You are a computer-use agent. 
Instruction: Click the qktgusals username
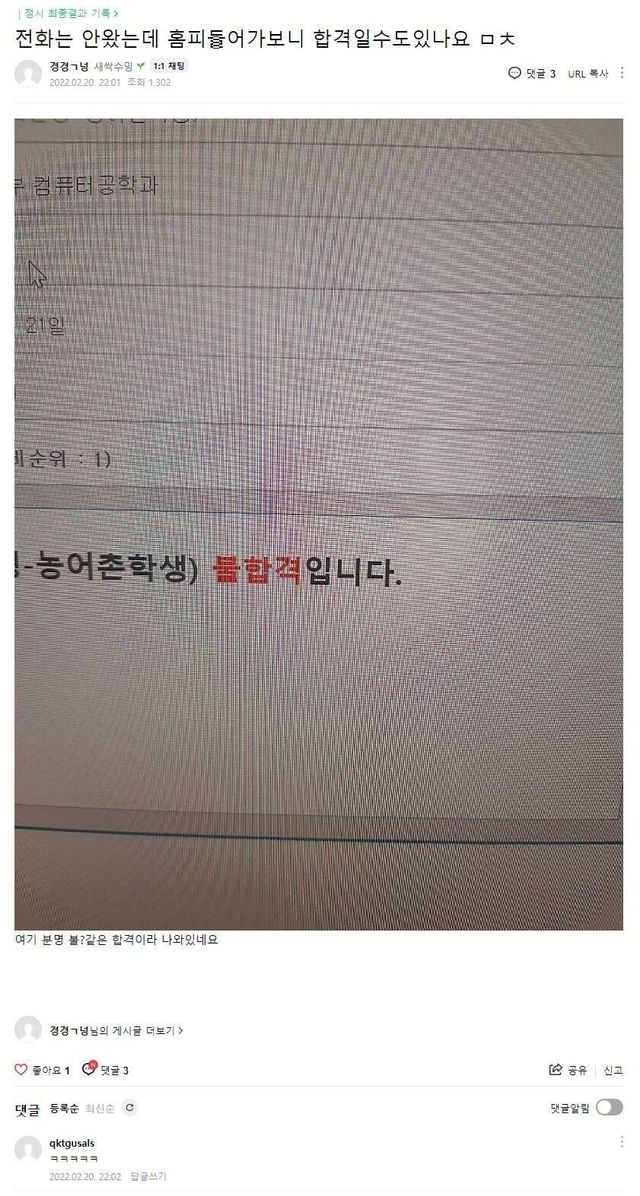(72, 1143)
